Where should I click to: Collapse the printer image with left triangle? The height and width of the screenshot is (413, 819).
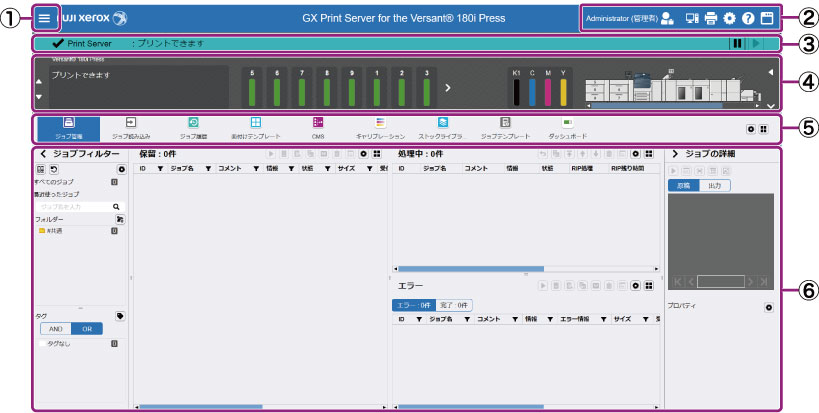point(770,73)
